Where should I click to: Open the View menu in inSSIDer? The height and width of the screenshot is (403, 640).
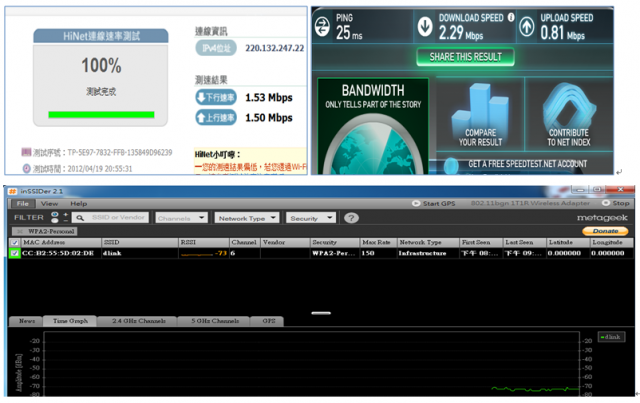(x=49, y=203)
